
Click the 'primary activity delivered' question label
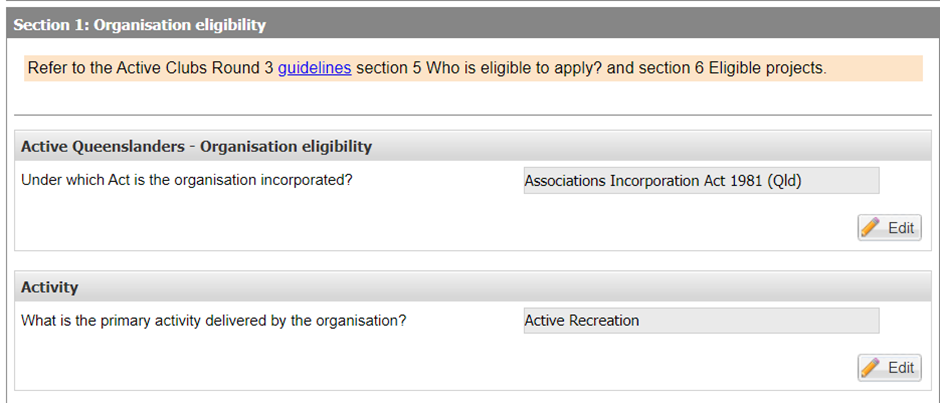[x=213, y=321]
